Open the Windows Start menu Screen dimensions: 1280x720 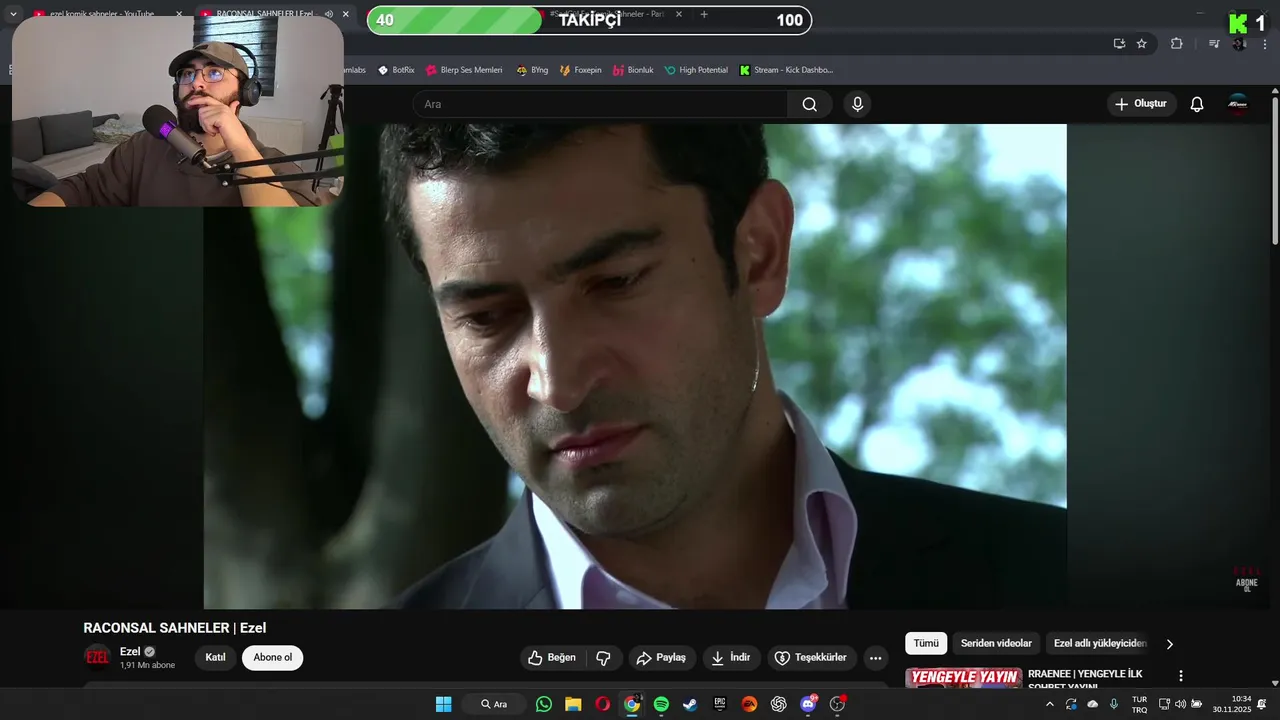pyautogui.click(x=443, y=704)
